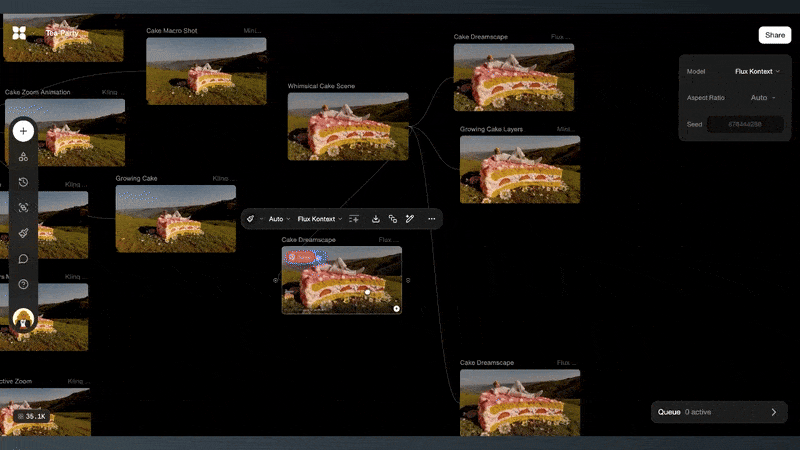Click the Growing Cake Layers node title
800x450 pixels.
(491, 129)
